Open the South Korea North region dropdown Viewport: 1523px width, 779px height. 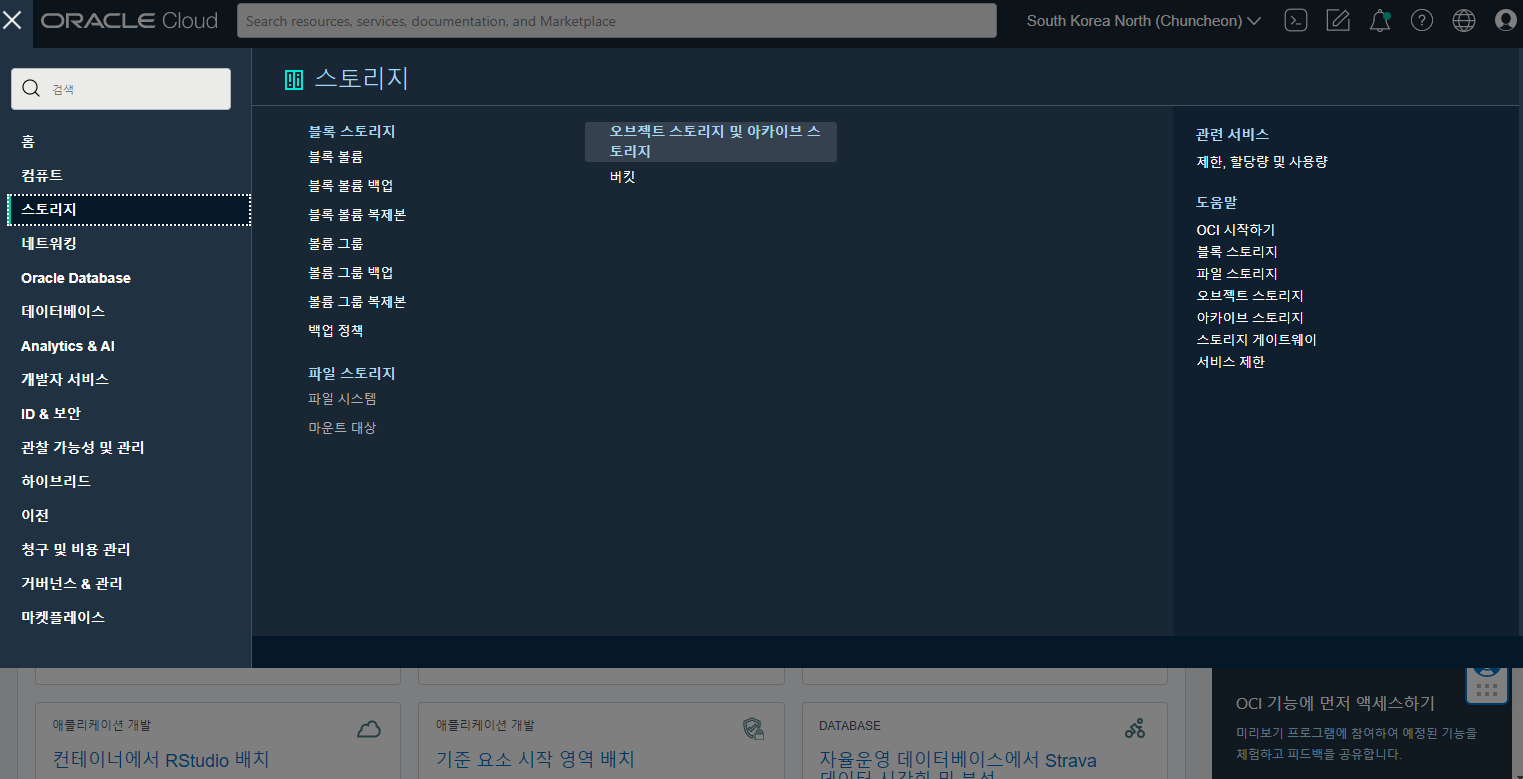click(1144, 20)
